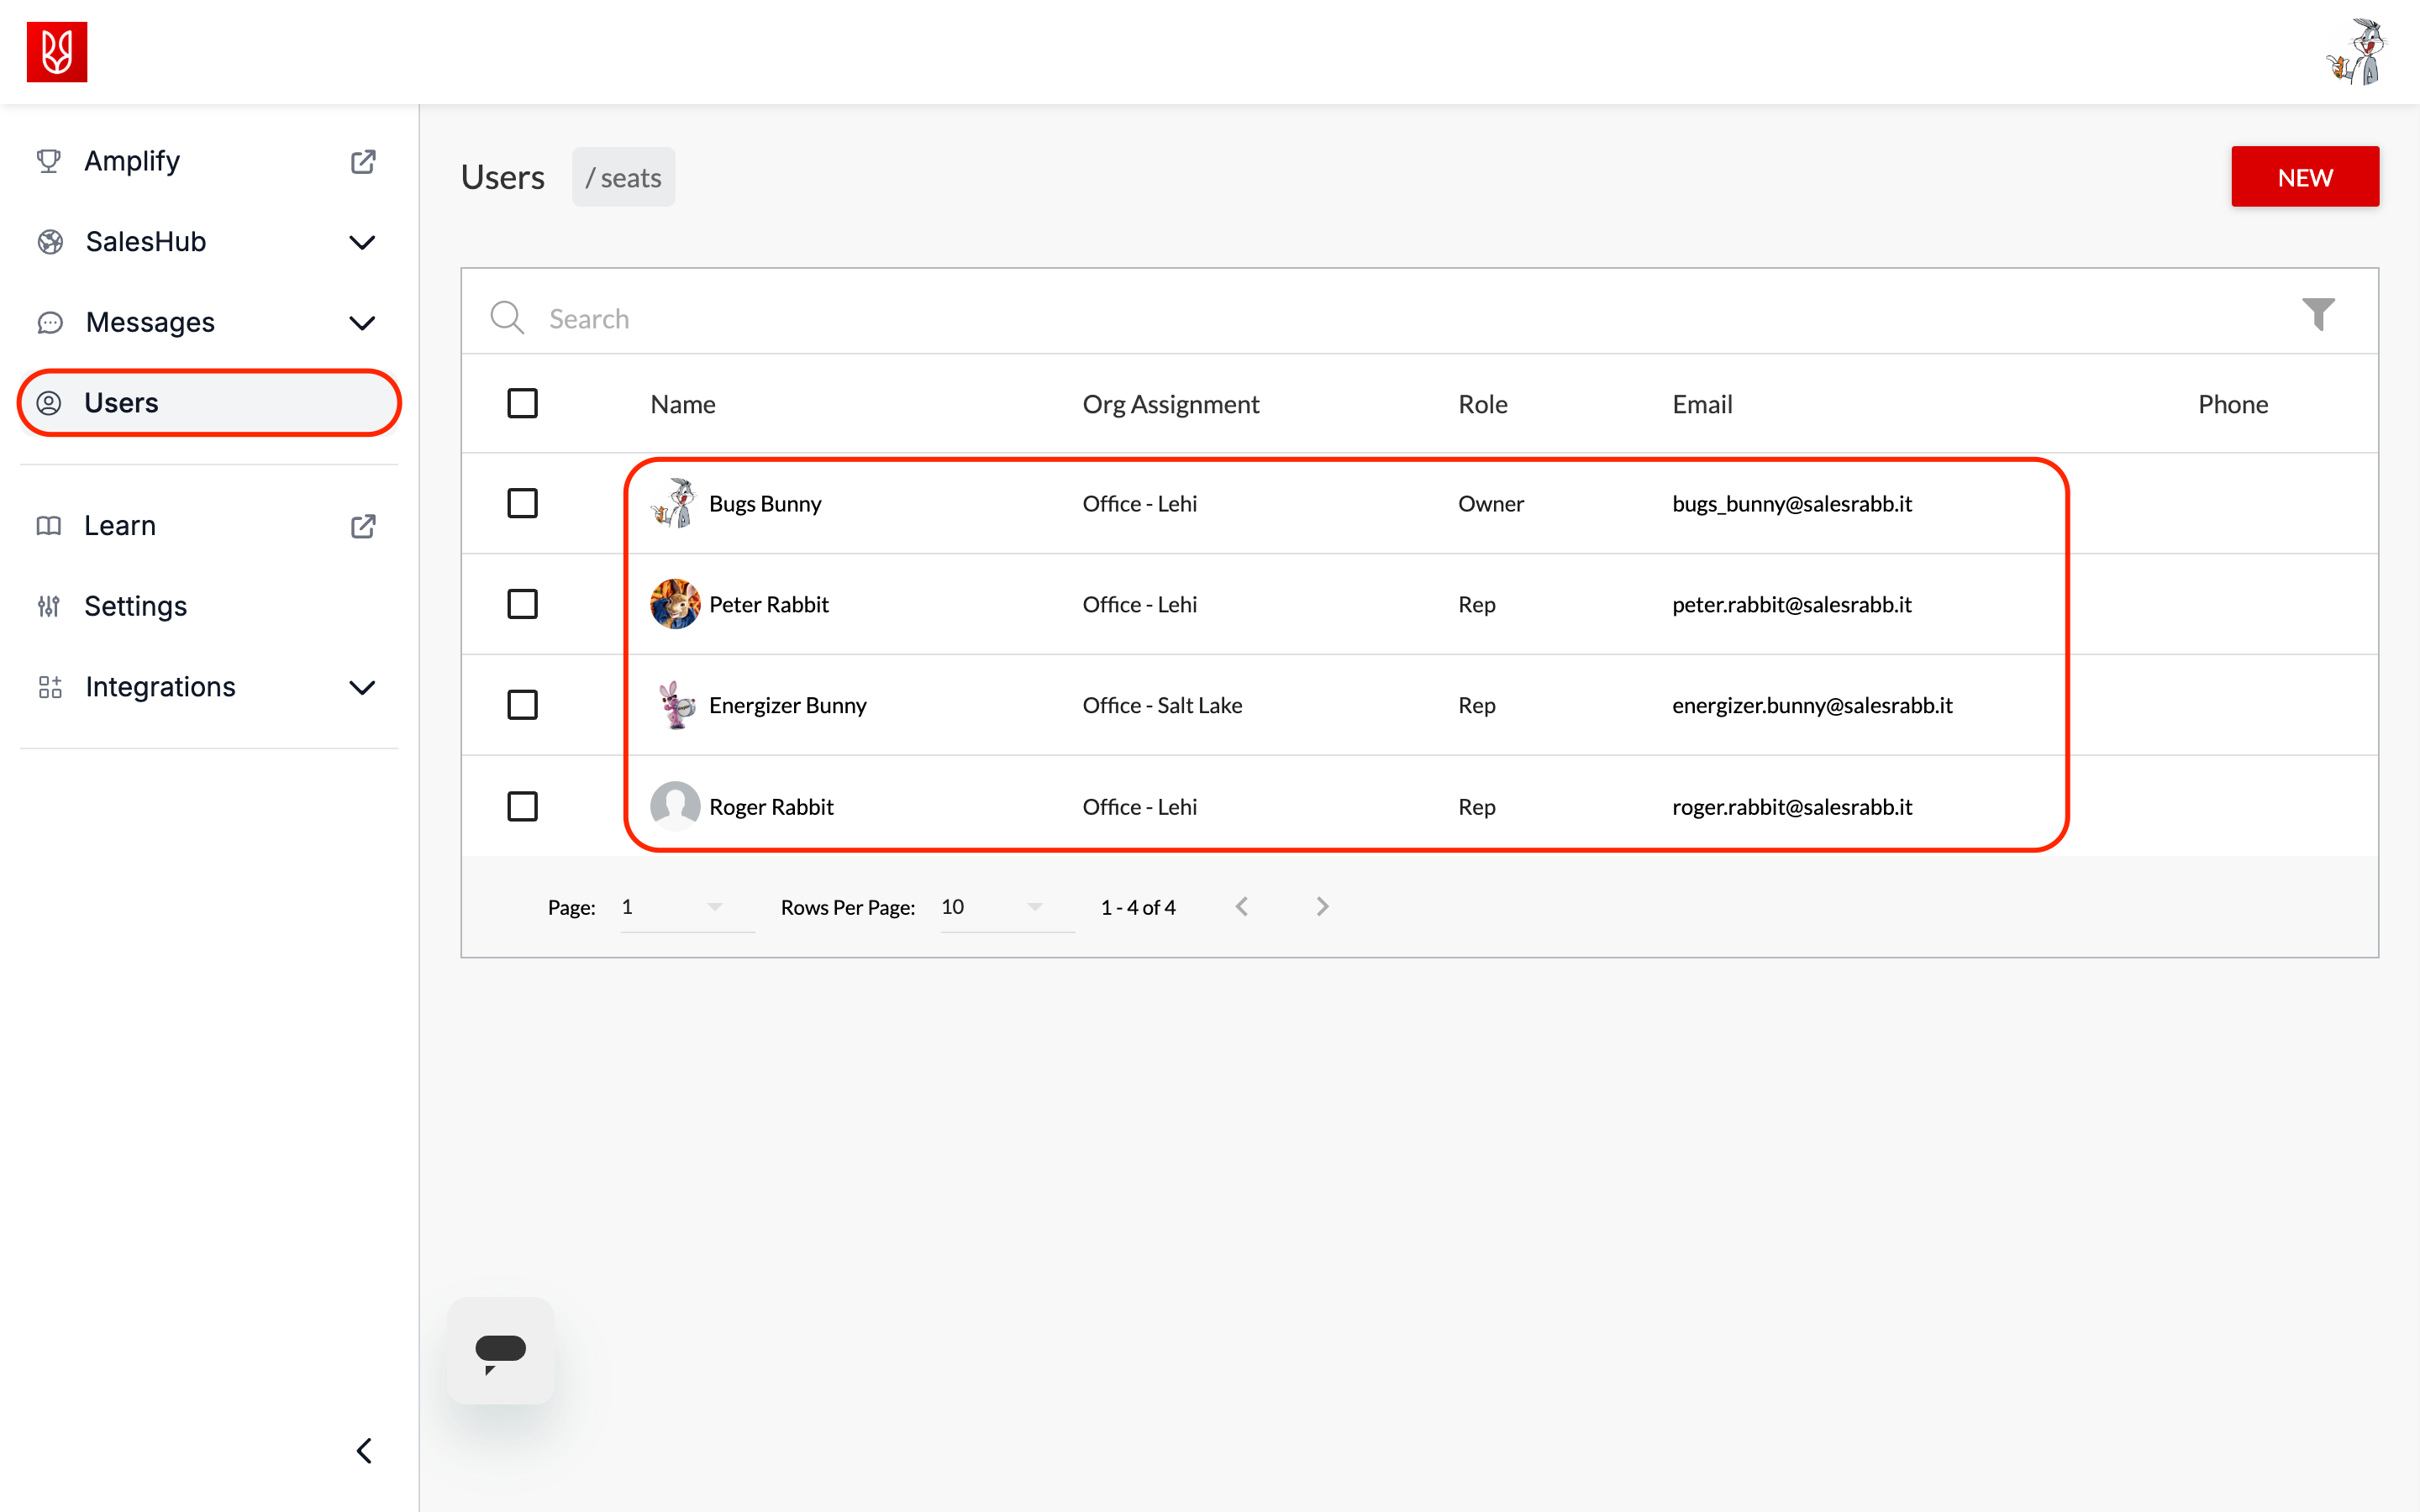Click the / seats chip
The width and height of the screenshot is (2420, 1512).
pyautogui.click(x=623, y=177)
